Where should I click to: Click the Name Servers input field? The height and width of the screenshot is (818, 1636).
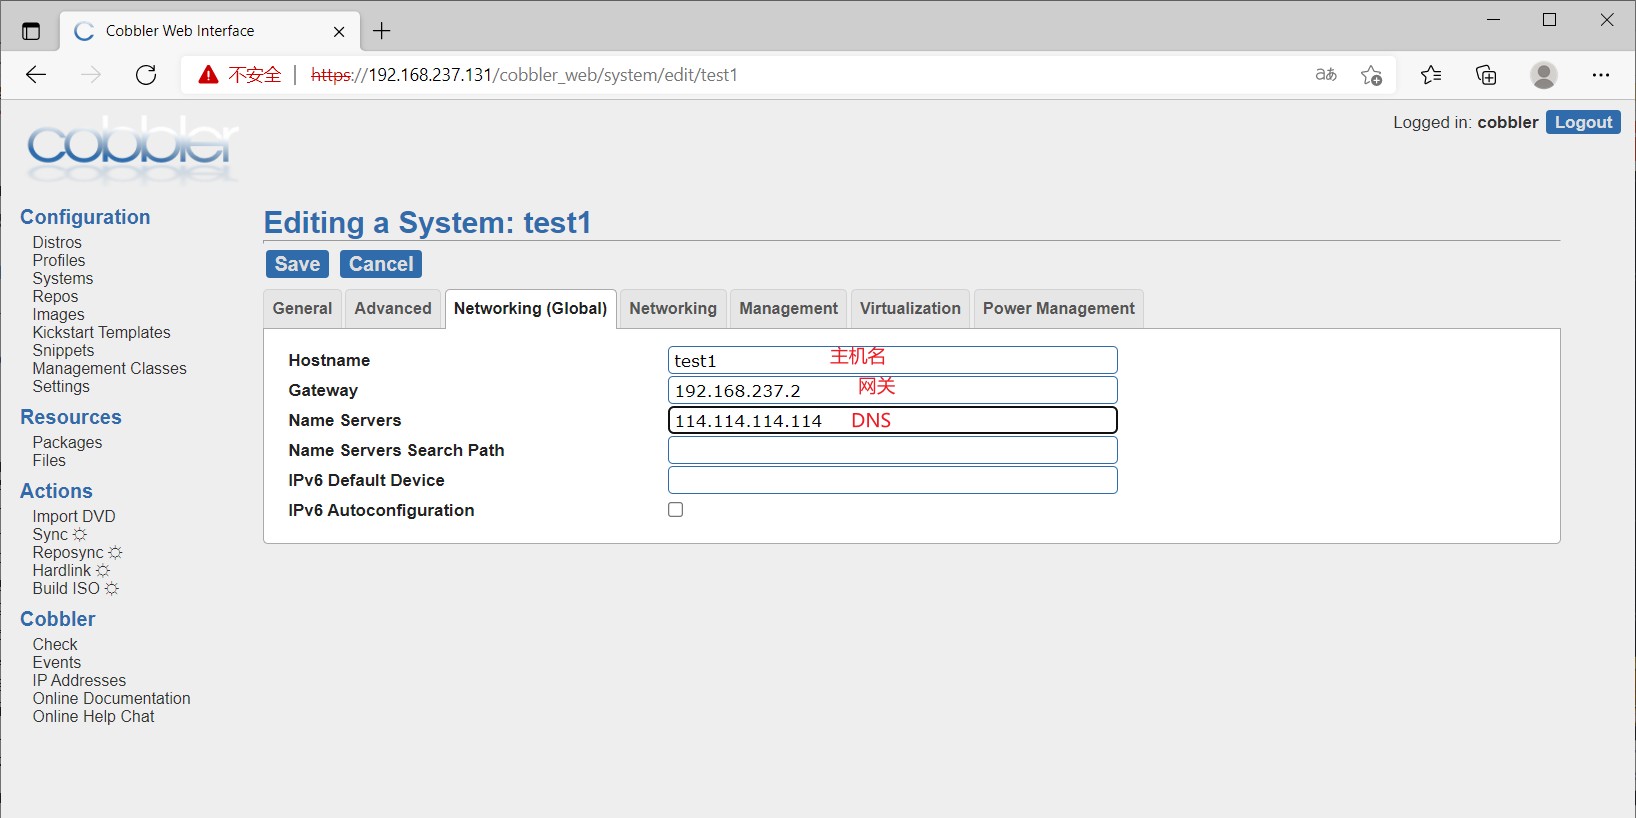pos(892,420)
